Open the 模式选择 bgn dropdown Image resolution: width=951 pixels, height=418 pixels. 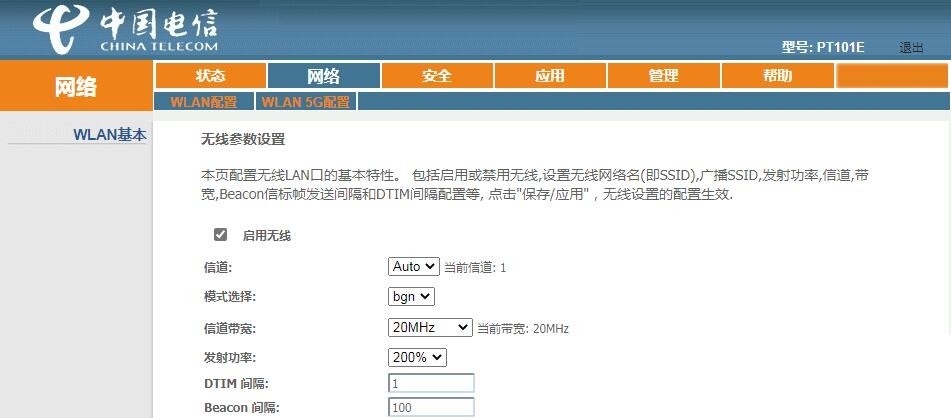click(411, 296)
